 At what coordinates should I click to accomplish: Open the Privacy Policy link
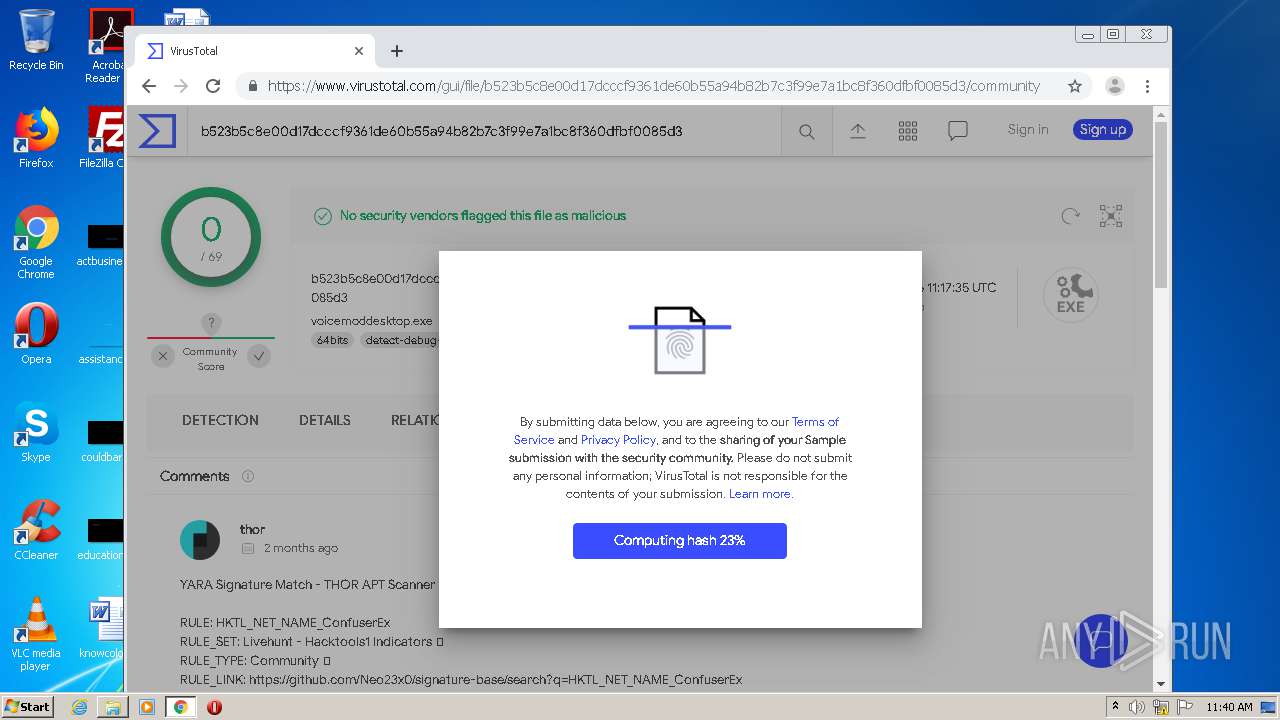tap(618, 440)
